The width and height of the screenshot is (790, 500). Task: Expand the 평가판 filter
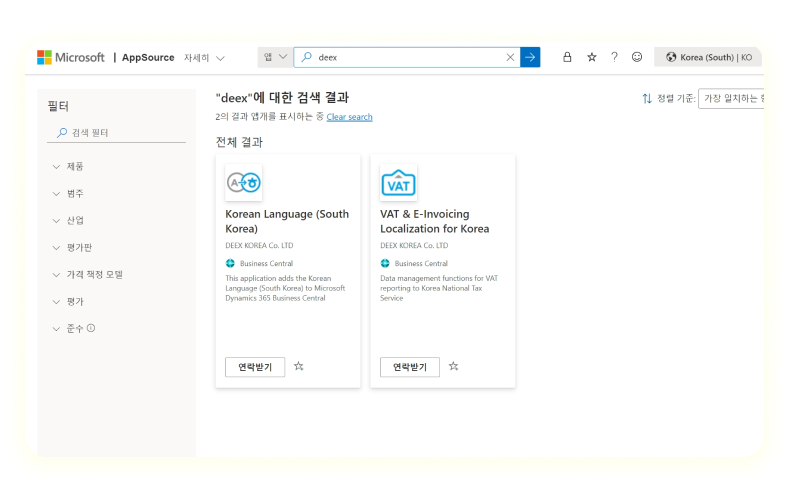tap(72, 247)
